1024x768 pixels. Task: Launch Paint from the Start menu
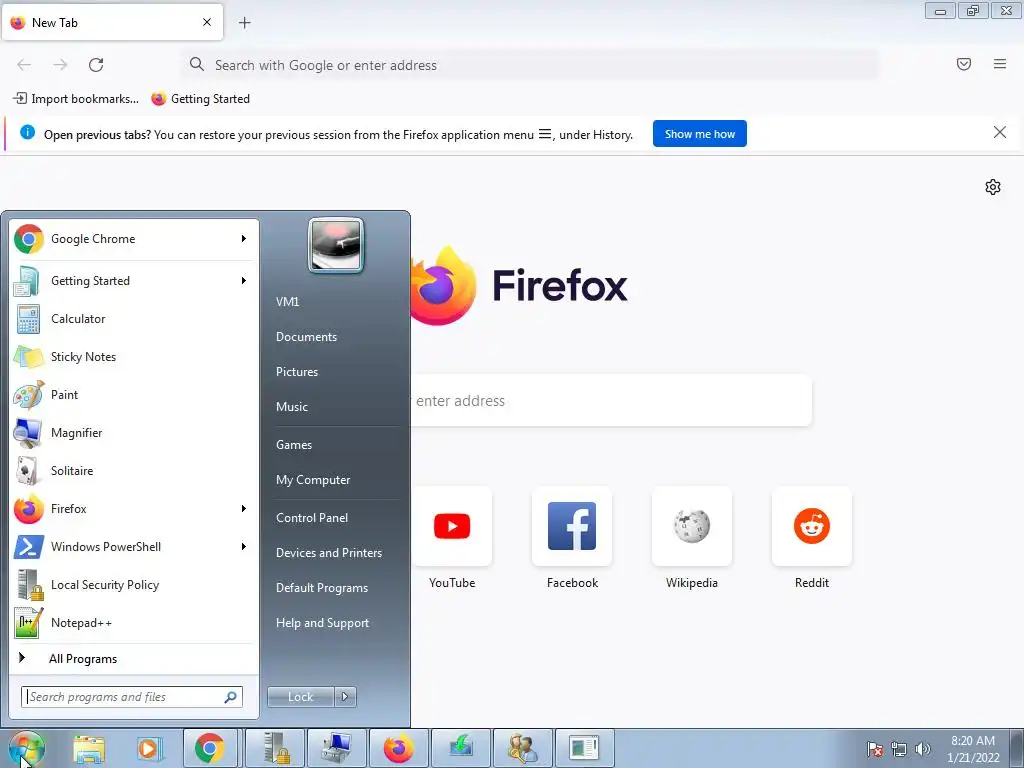[134, 394]
